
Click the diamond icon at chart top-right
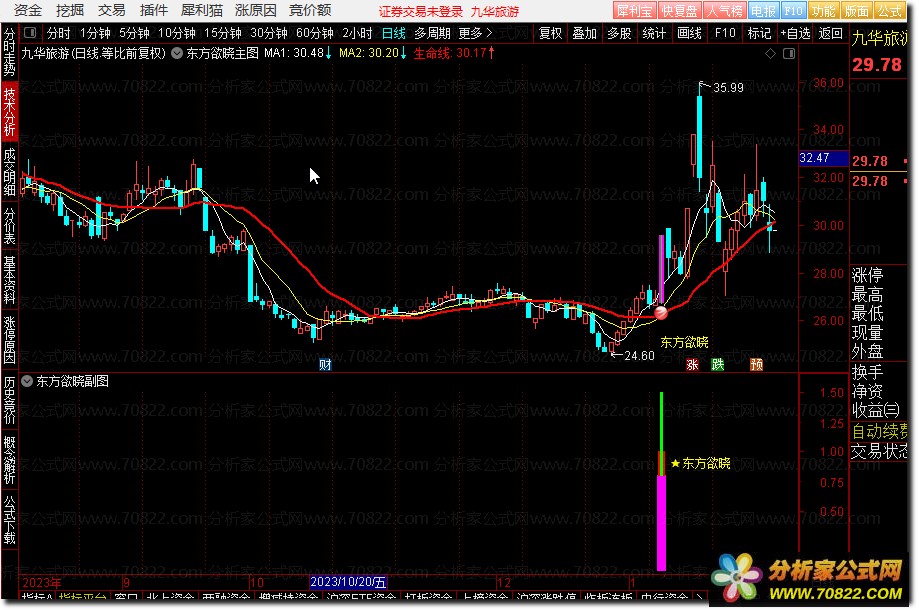pos(771,53)
